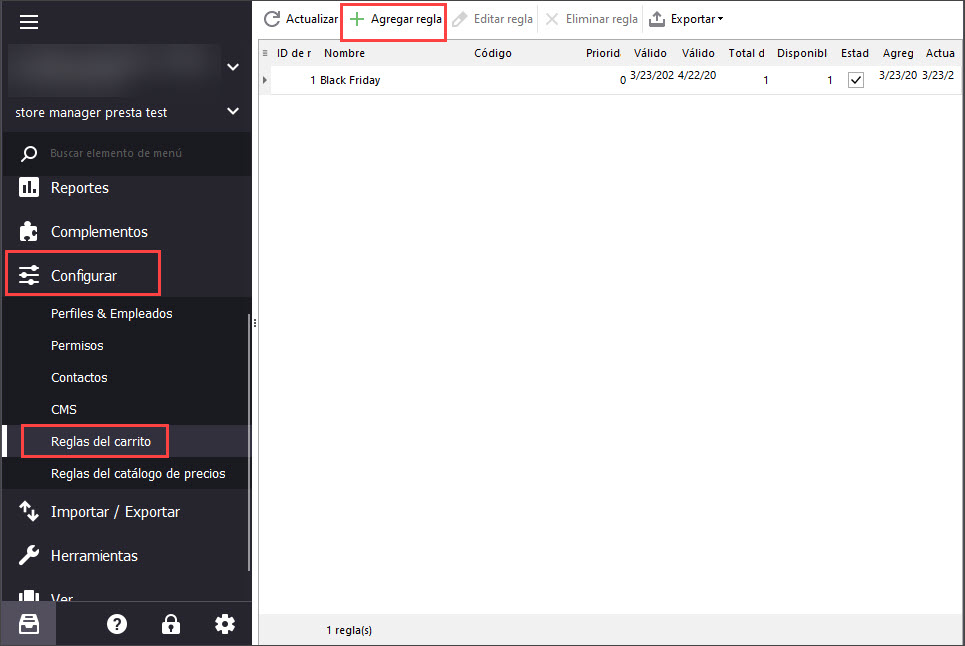This screenshot has width=965, height=646.
Task: Select Contactos submenu item
Action: point(79,378)
